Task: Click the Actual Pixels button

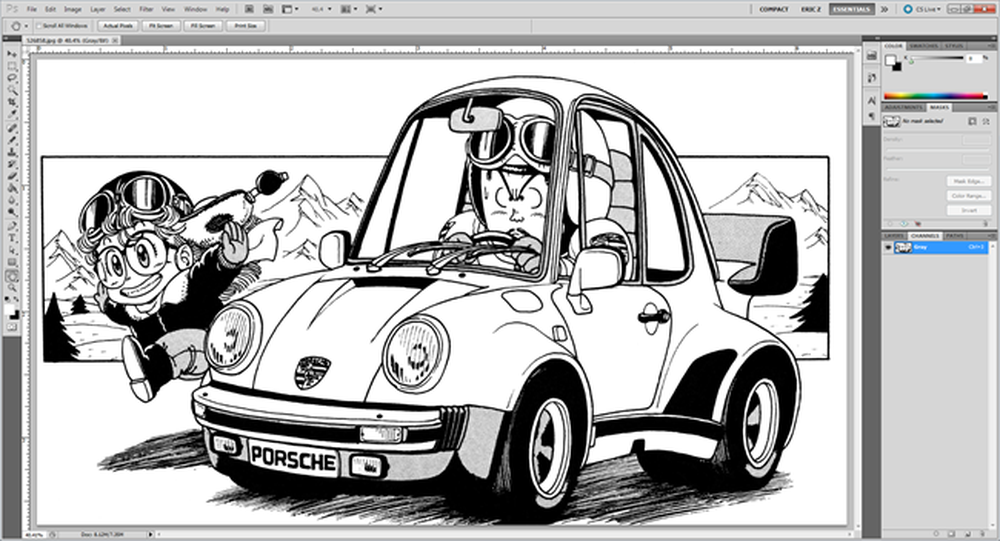Action: tap(118, 26)
